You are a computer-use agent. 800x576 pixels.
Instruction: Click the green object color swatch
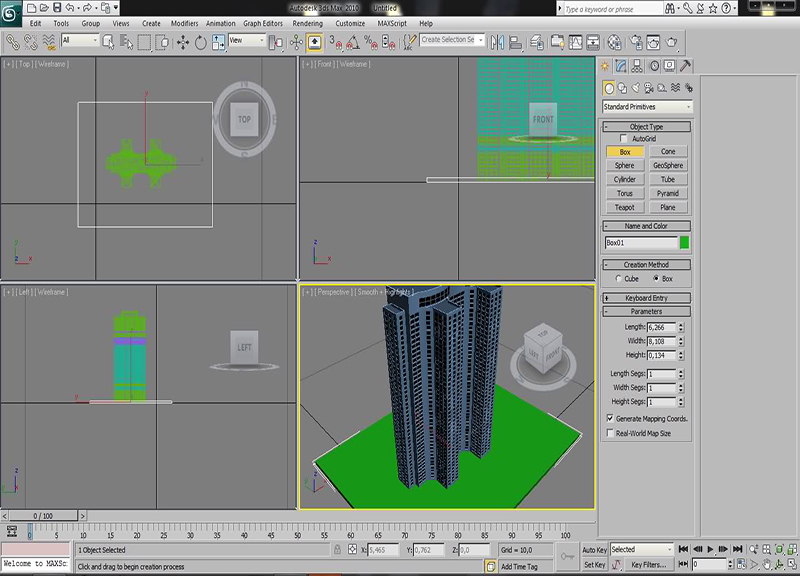pyautogui.click(x=685, y=242)
